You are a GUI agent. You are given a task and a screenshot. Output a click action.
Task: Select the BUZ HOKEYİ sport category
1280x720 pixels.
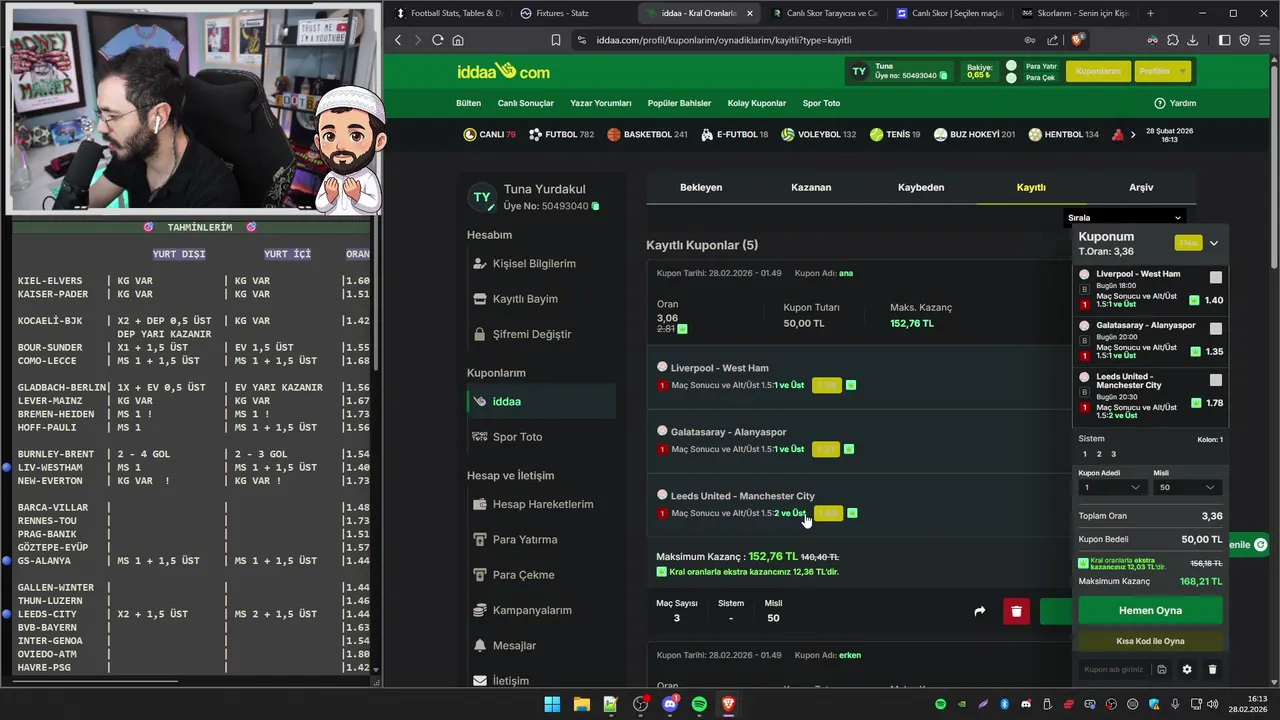974,134
